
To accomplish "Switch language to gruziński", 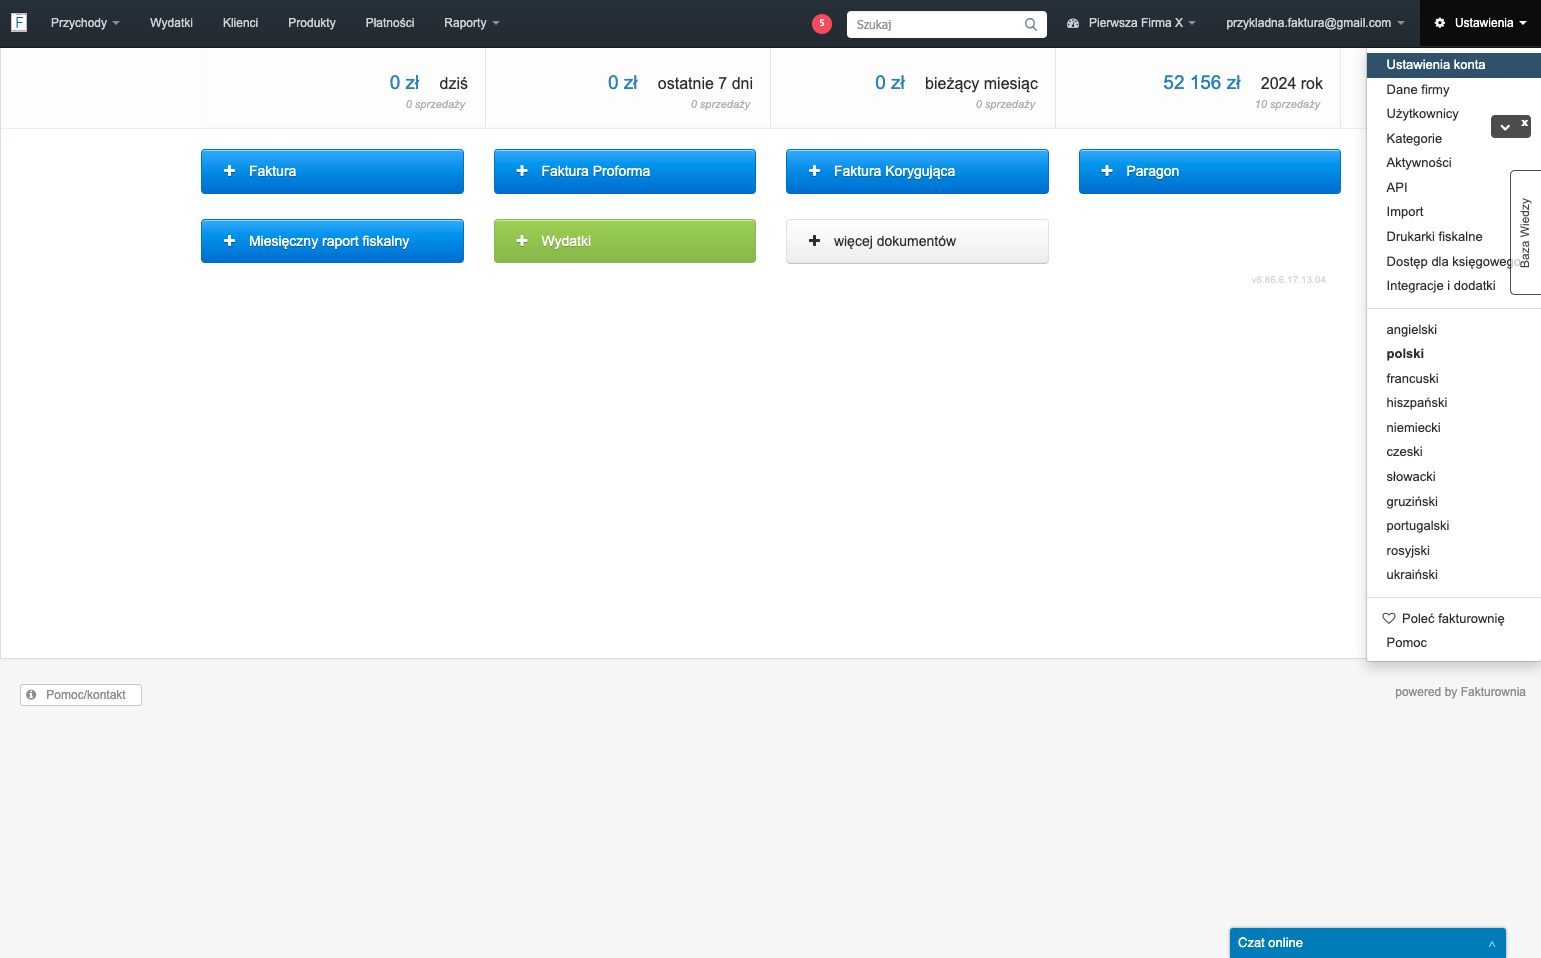I will pyautogui.click(x=1453, y=501).
